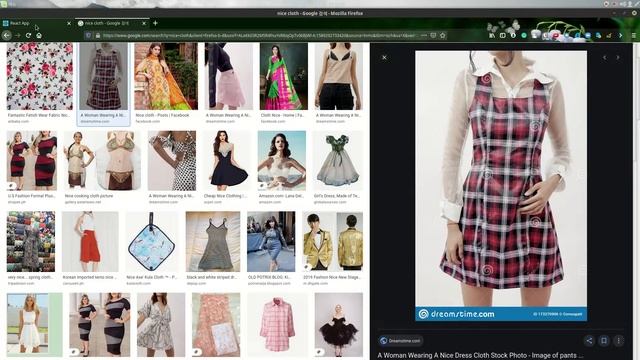This screenshot has height=360, width=640.
Task: Open the tracking protection shield
Action: [88, 36]
